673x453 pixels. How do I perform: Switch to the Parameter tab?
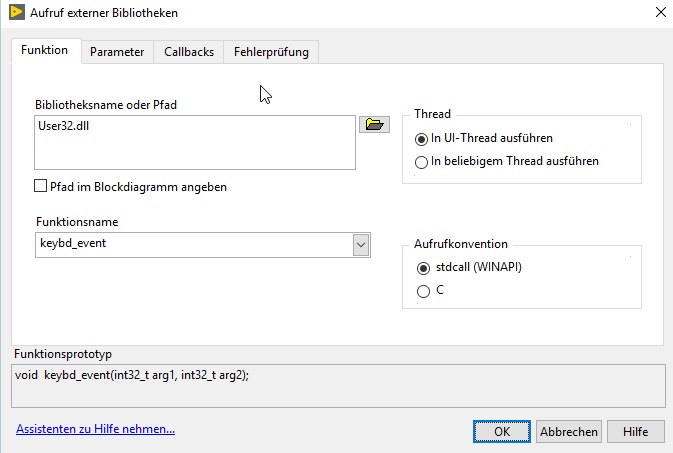(117, 52)
